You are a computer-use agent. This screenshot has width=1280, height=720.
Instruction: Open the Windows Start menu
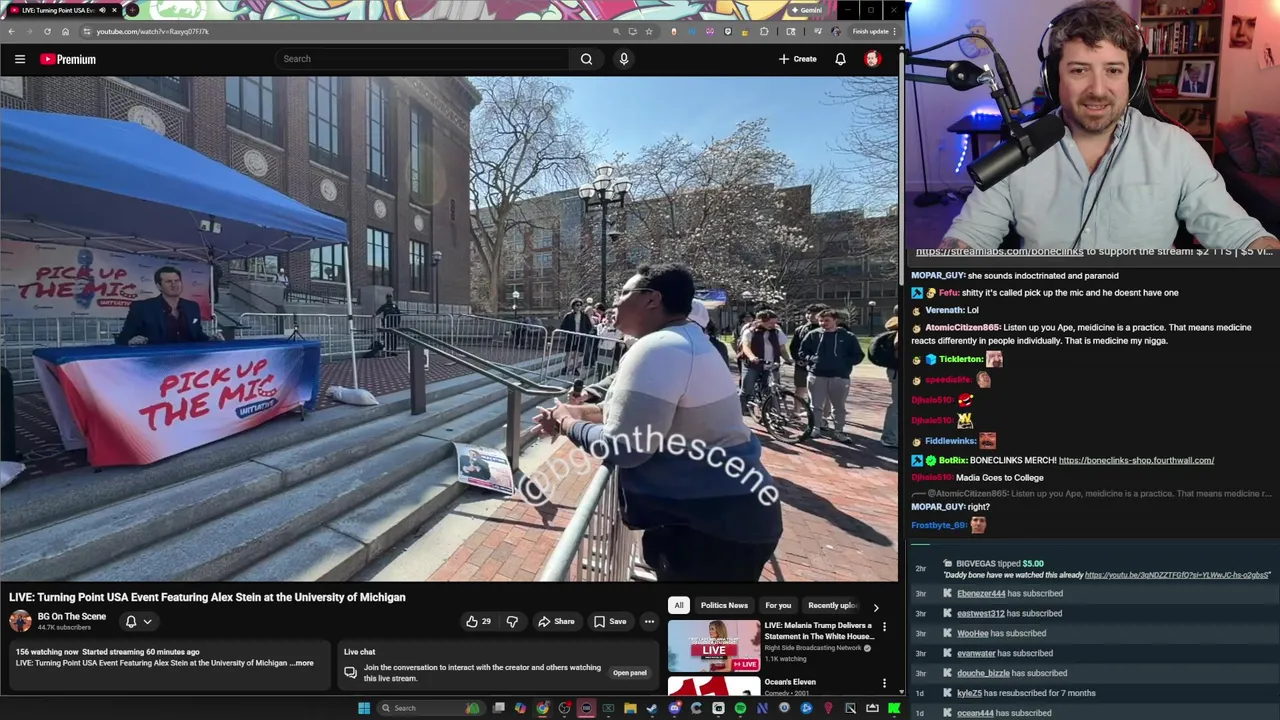point(364,708)
